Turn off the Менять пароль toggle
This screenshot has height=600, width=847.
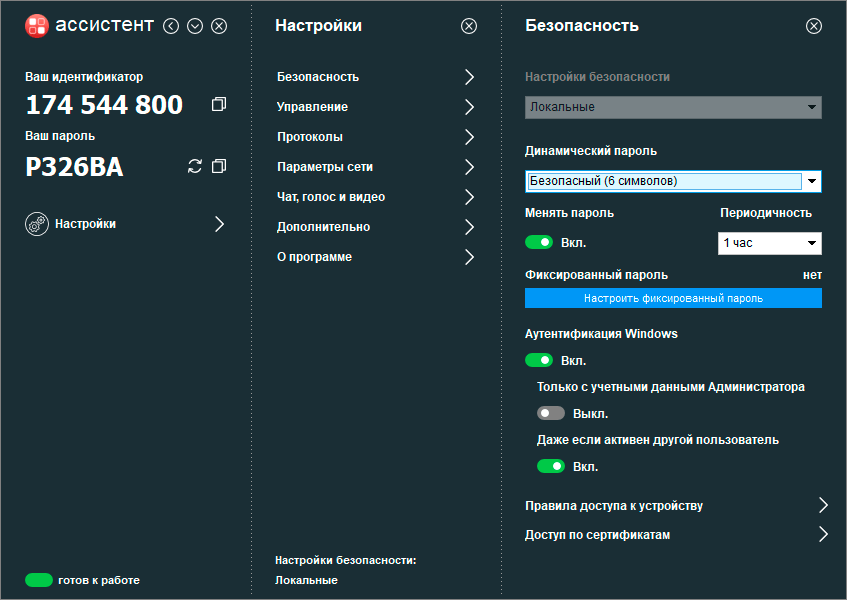point(539,242)
